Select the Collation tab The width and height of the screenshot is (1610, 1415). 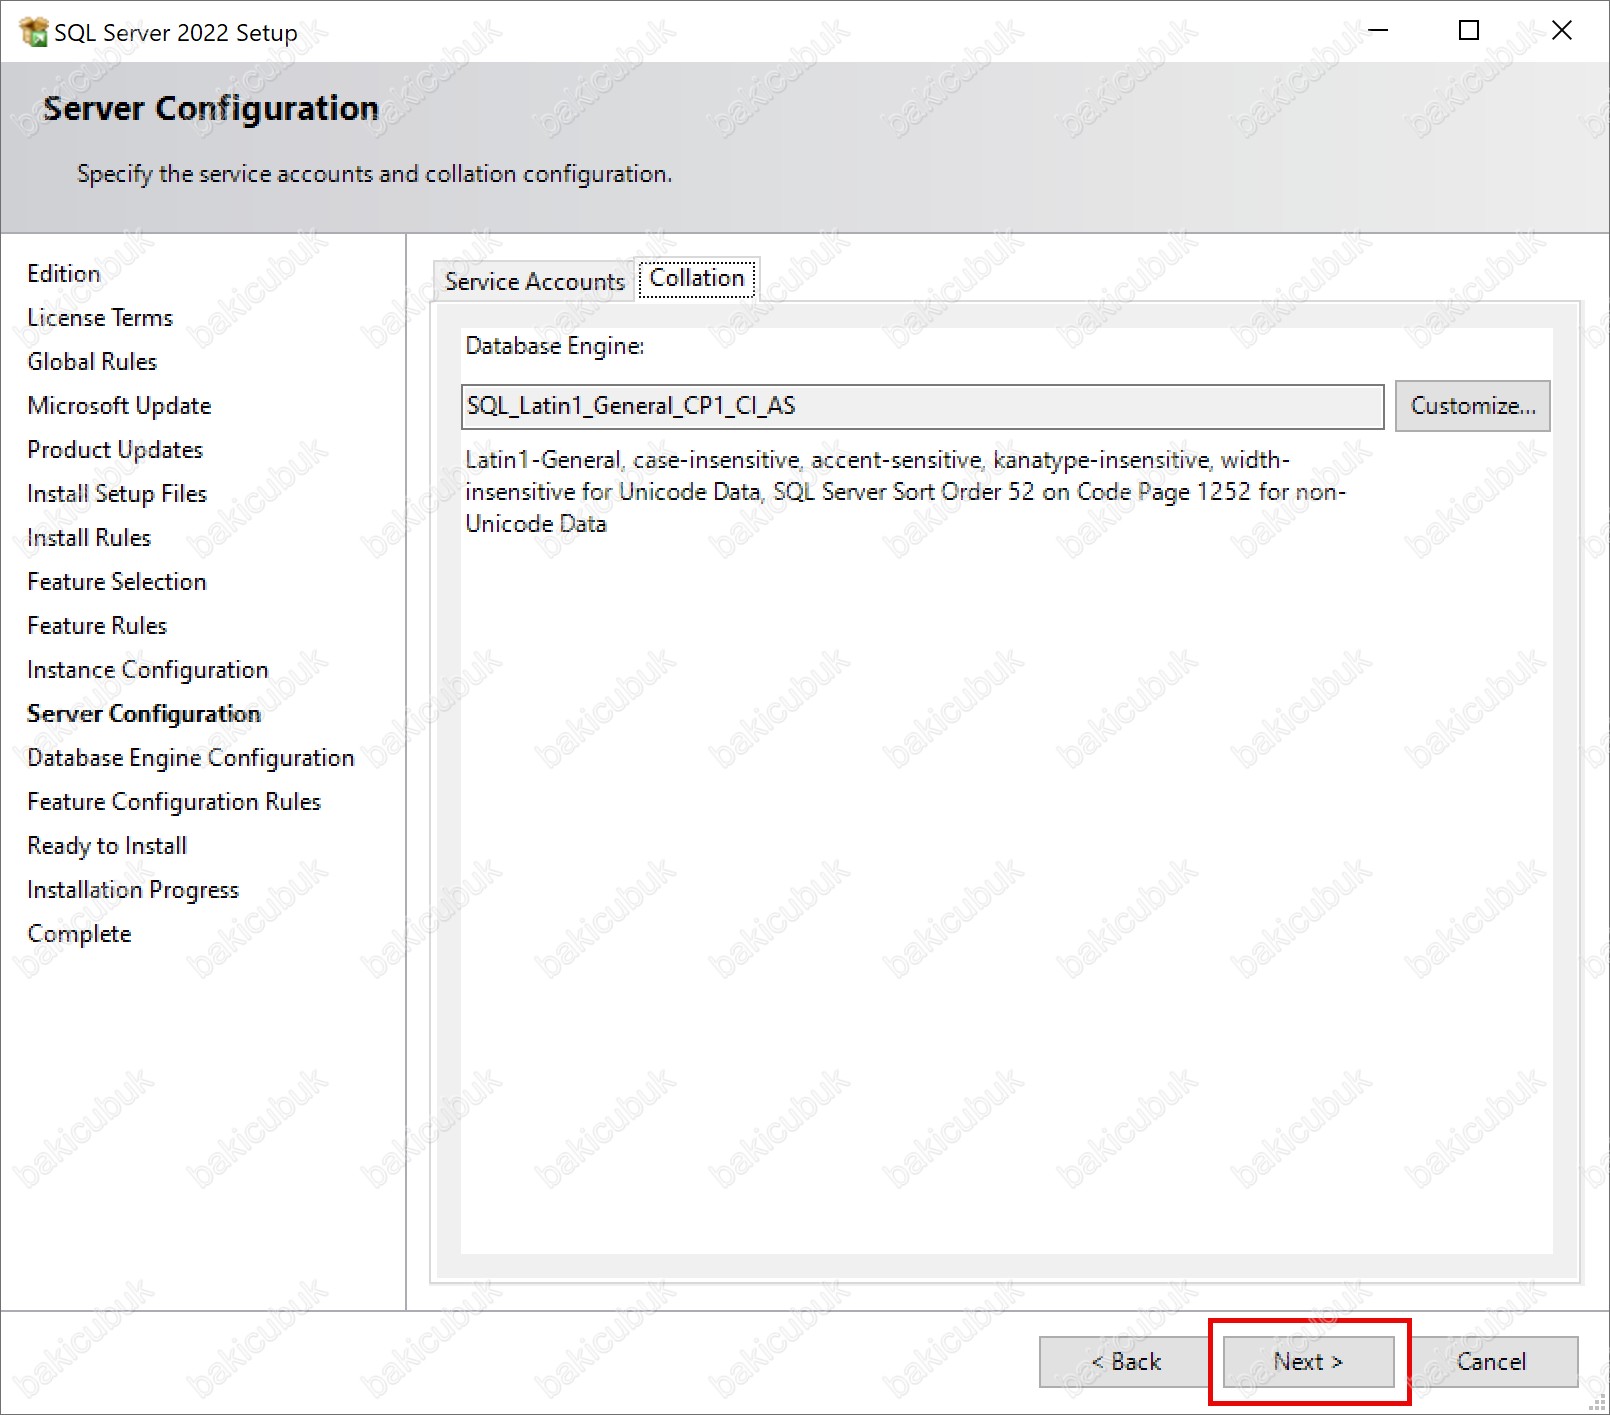tap(697, 278)
